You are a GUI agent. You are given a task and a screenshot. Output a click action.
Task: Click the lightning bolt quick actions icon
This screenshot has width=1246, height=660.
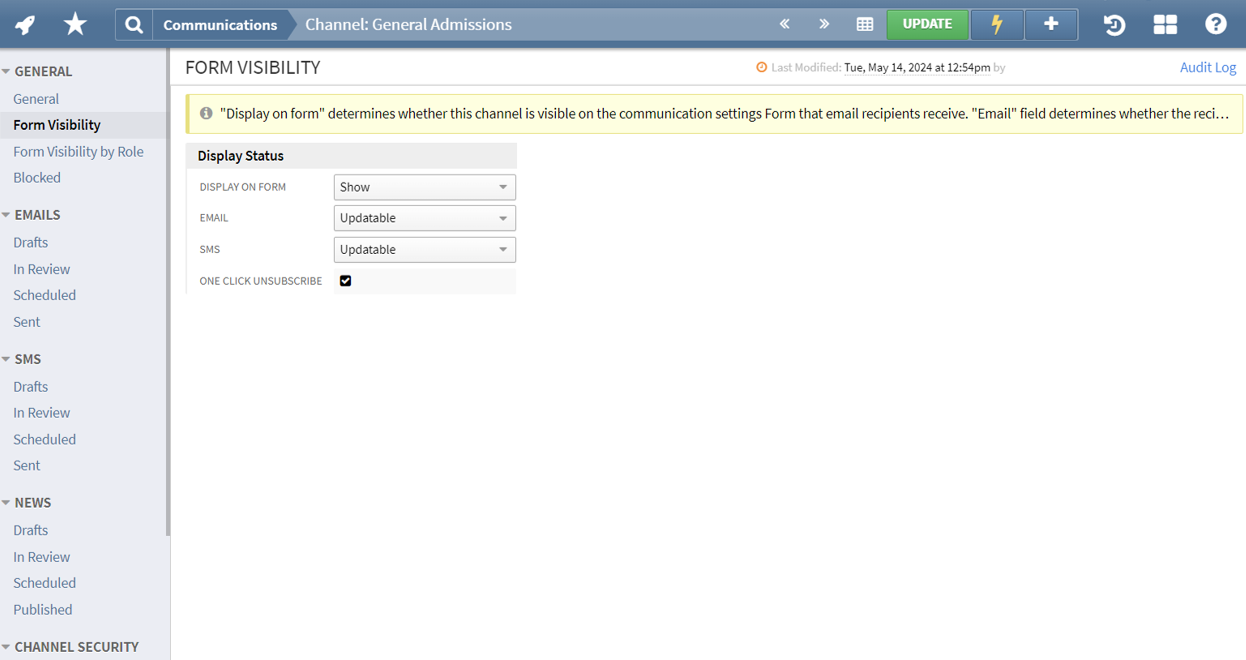click(x=997, y=24)
